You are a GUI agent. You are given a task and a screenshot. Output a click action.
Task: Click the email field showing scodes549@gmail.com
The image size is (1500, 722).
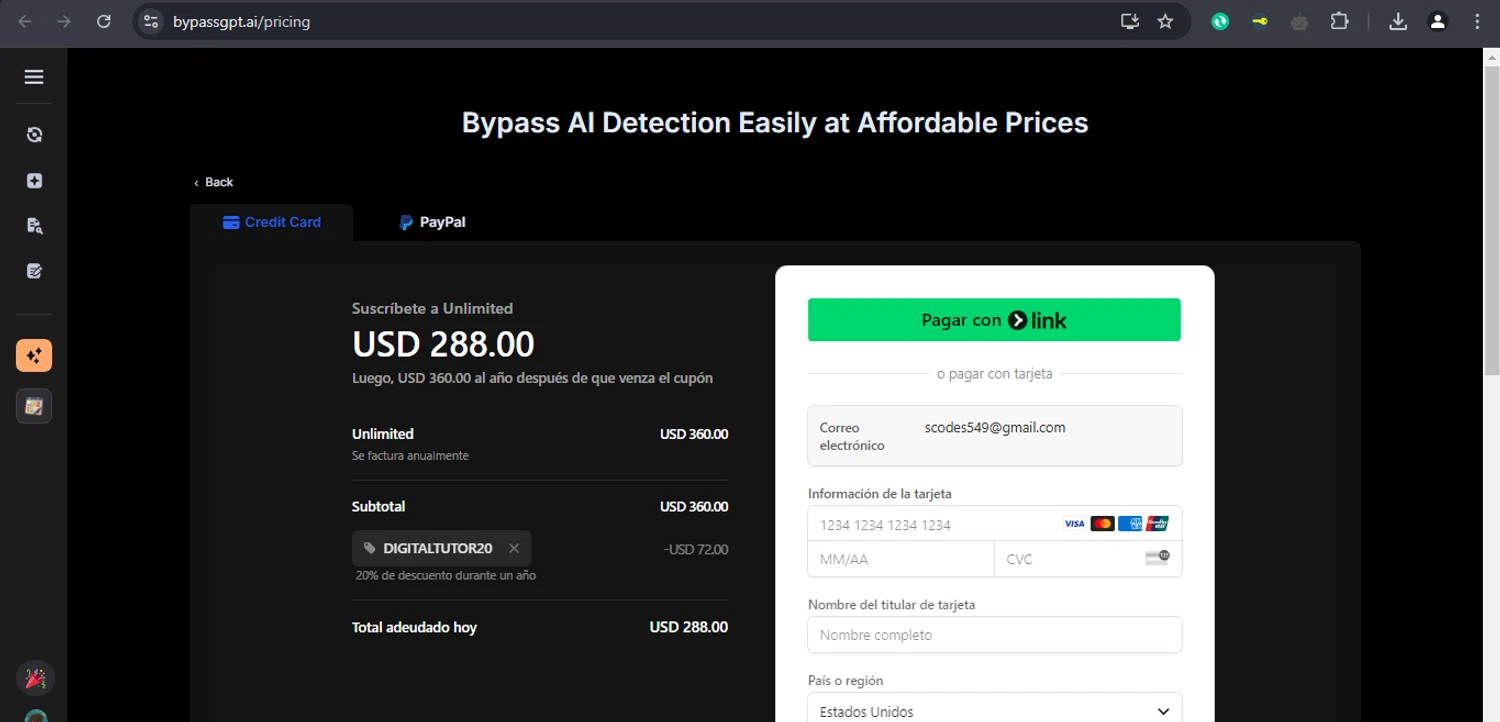pos(995,436)
